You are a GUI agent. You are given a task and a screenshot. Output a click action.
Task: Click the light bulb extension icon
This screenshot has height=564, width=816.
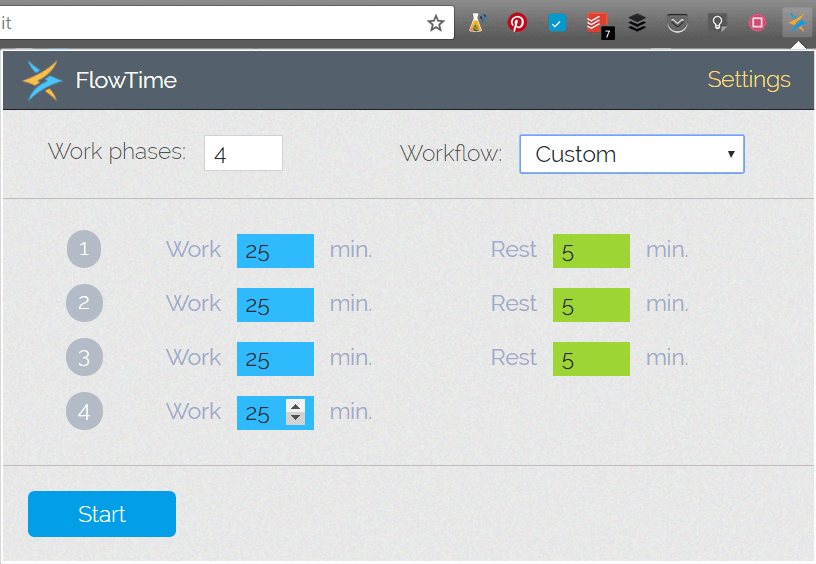(718, 23)
